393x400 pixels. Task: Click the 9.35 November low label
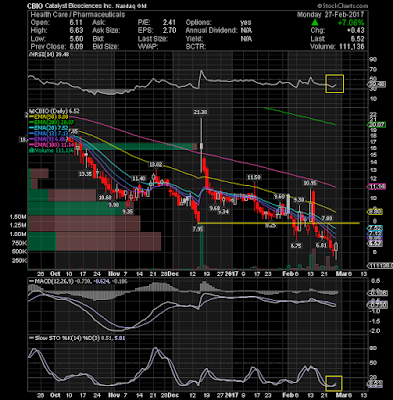127,212
